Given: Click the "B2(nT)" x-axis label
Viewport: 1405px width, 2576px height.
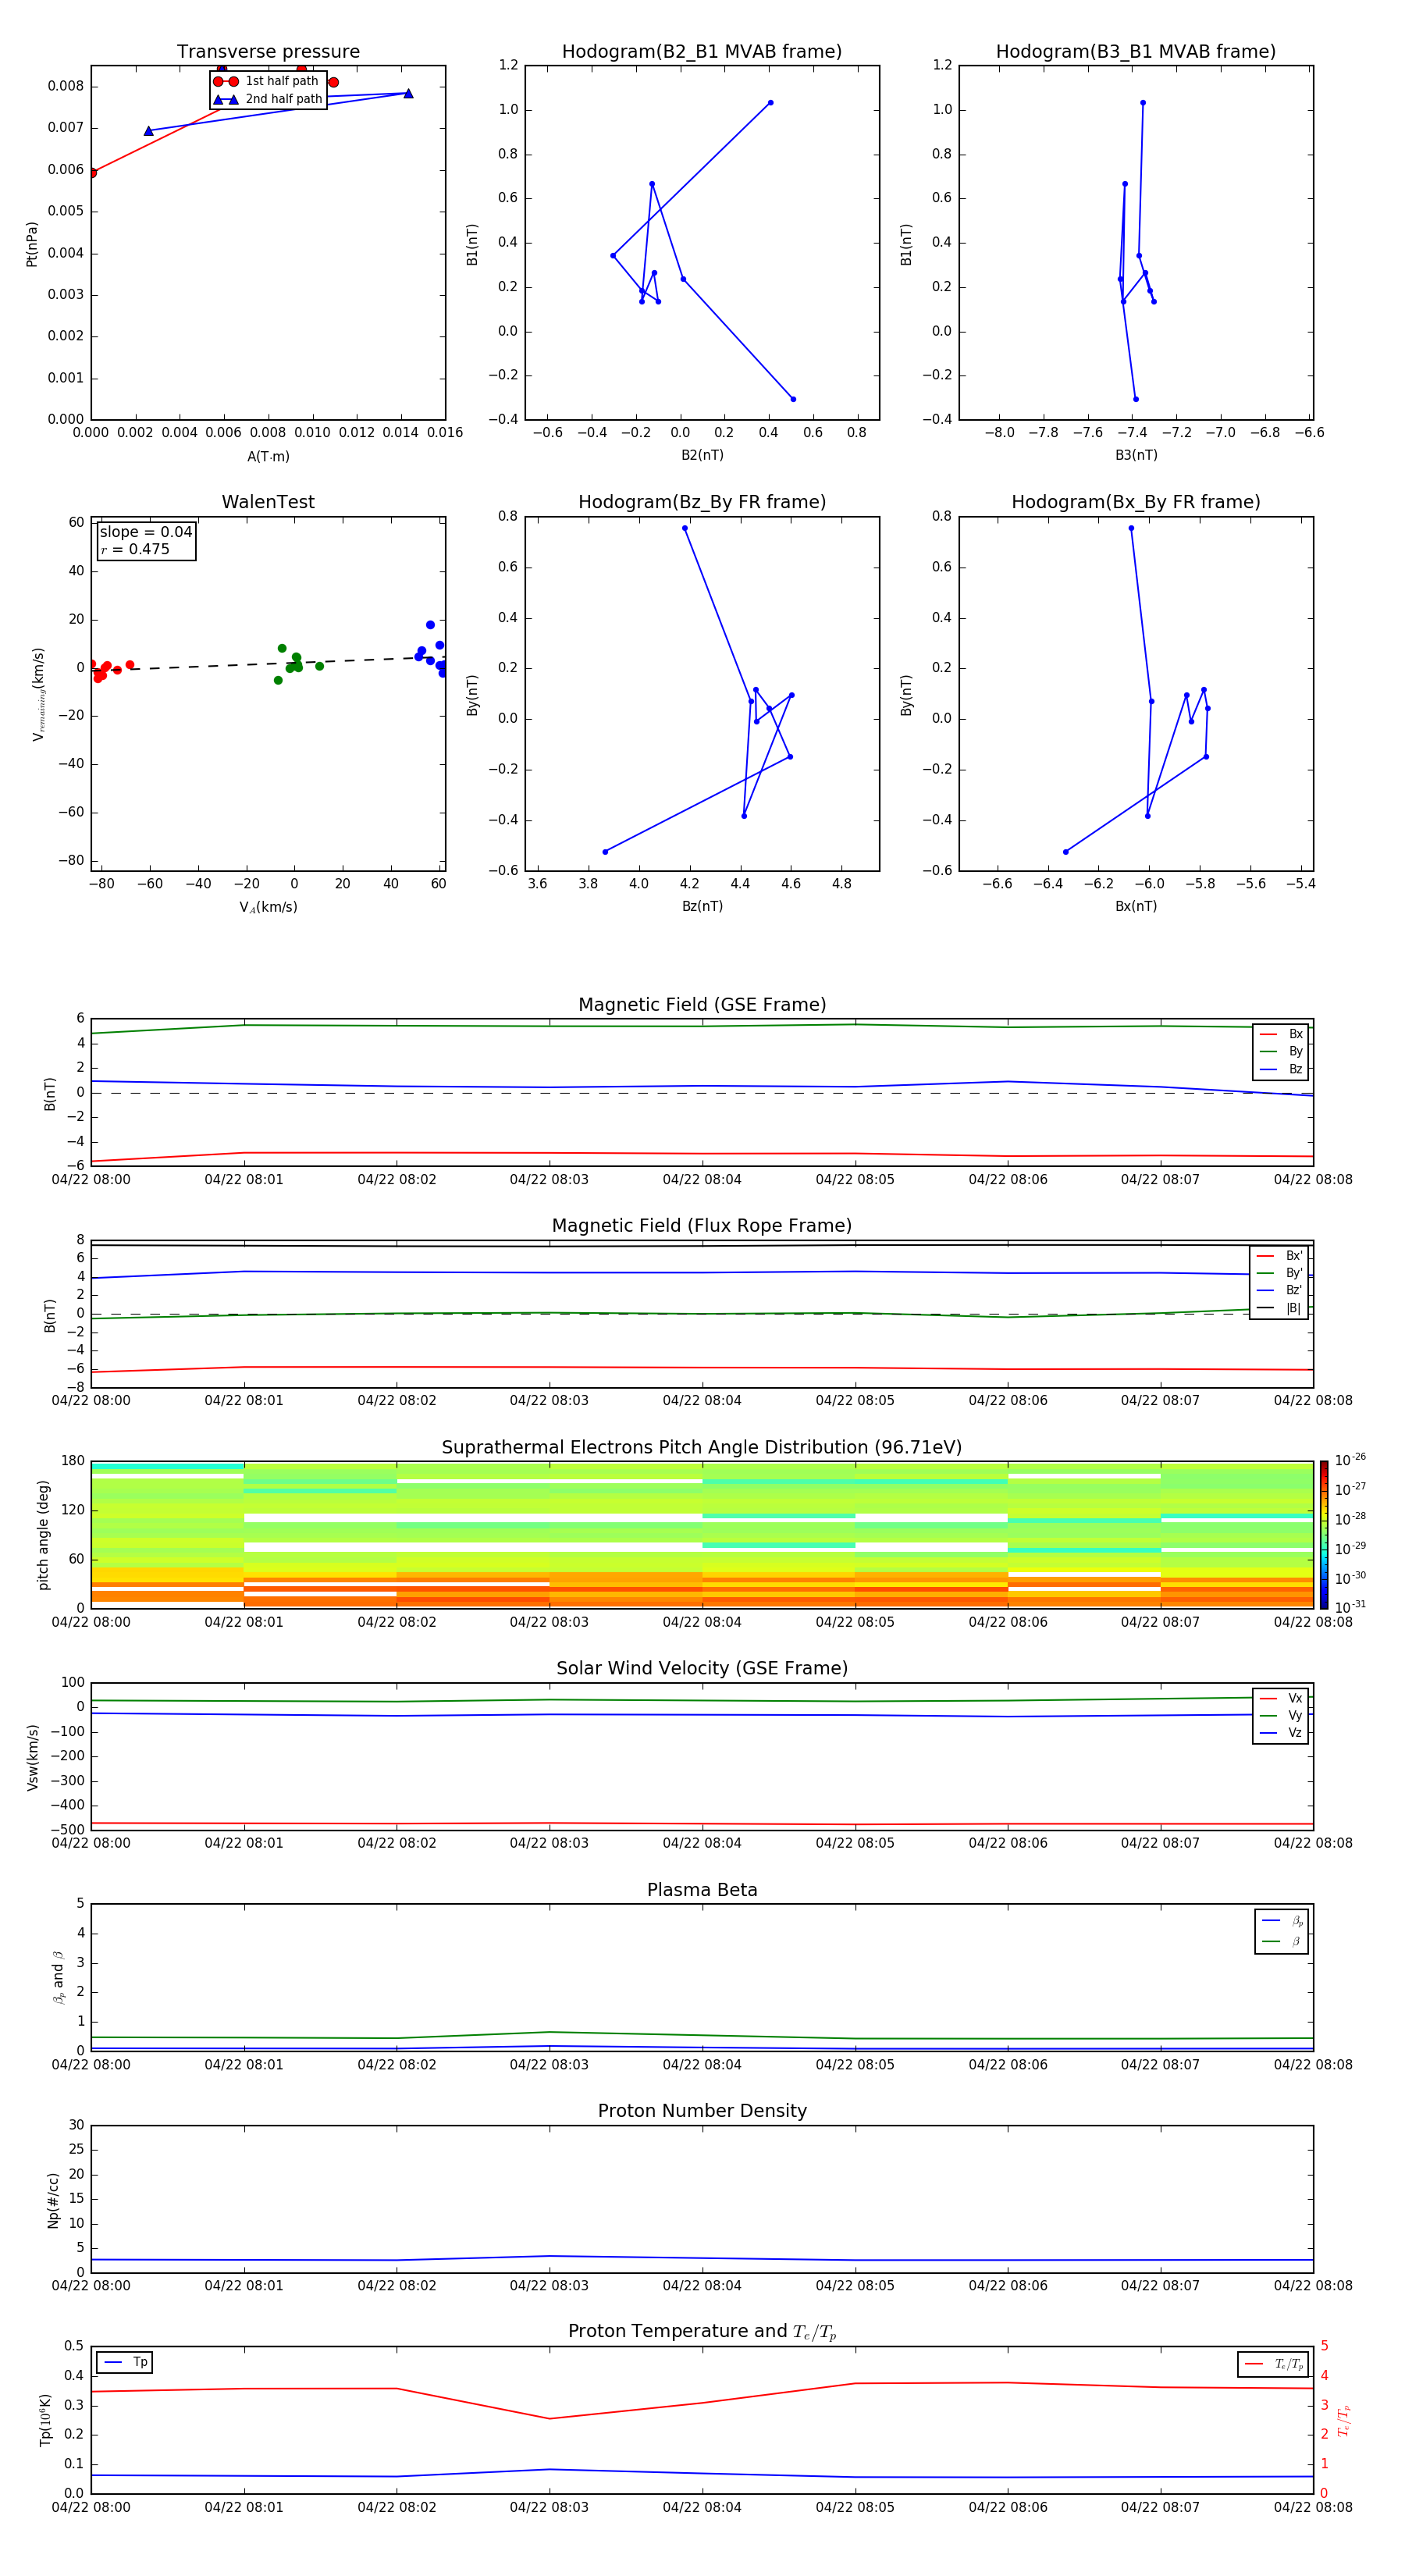Looking at the screenshot, I should pyautogui.click(x=702, y=456).
